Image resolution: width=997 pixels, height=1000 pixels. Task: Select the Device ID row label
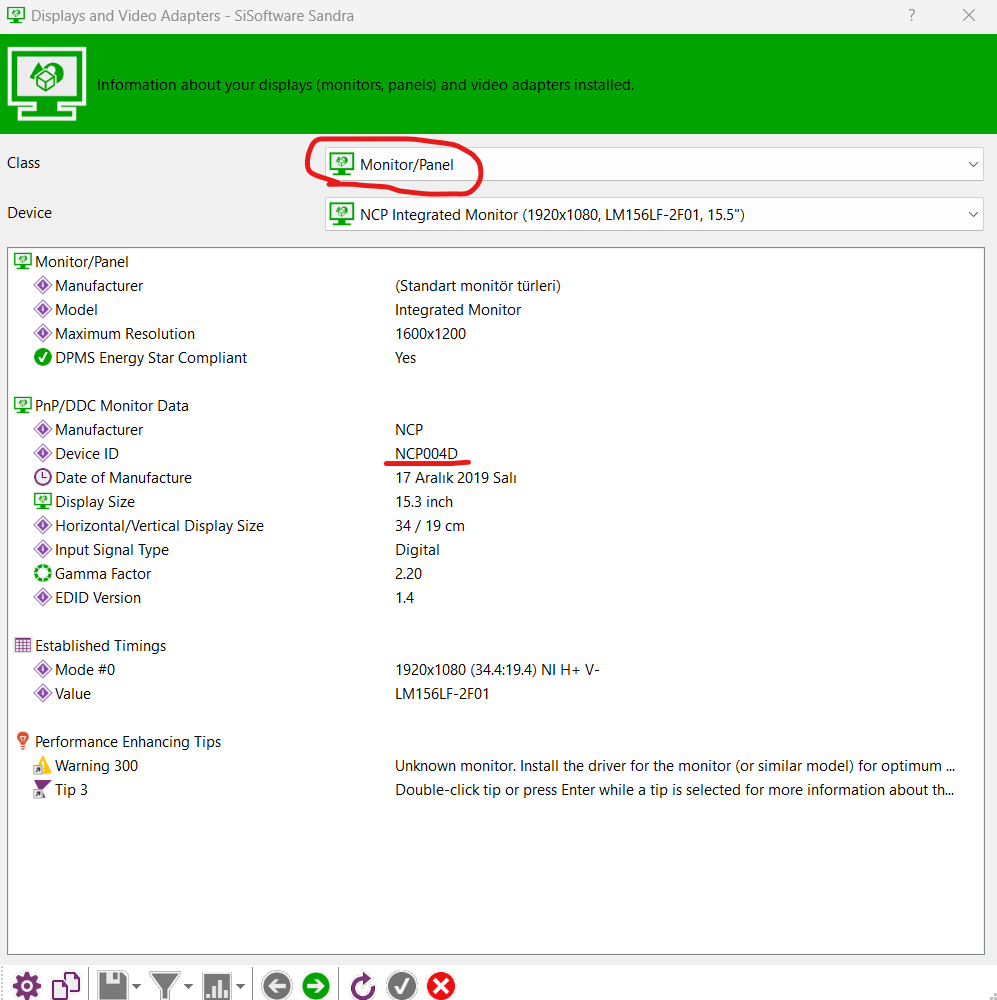(87, 453)
